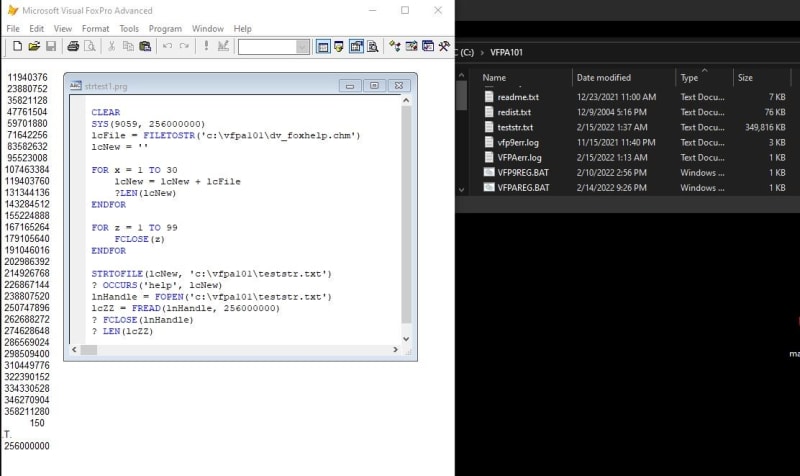This screenshot has height=476, width=800.
Task: Create a new file from toolbar
Action: 17,46
